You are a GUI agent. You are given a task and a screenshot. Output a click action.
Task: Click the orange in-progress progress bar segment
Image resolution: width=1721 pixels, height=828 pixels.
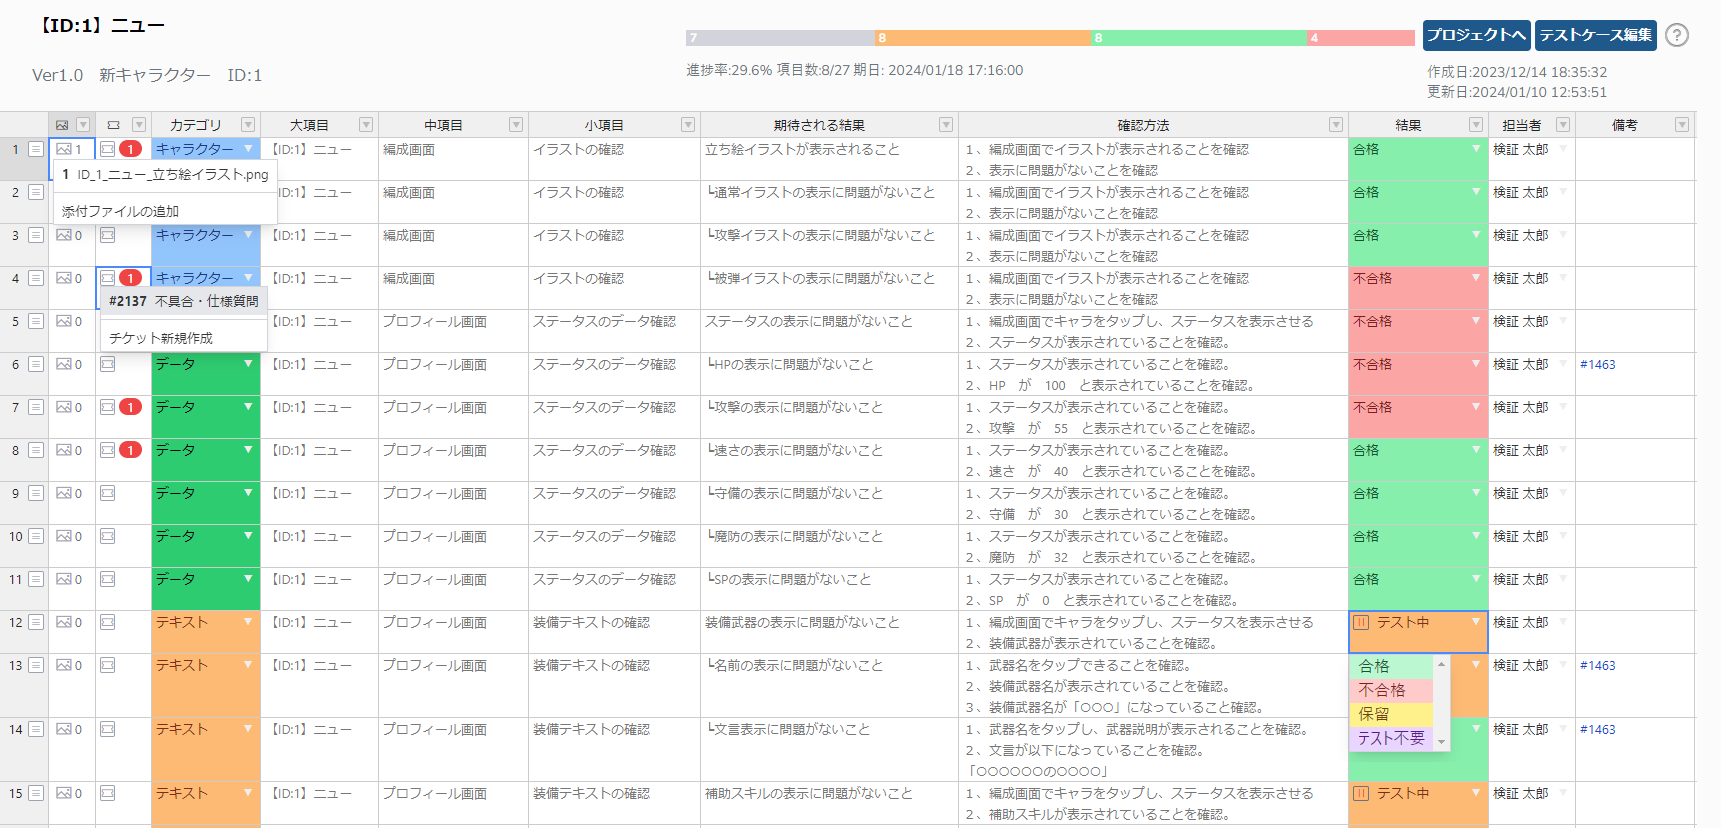tap(983, 38)
